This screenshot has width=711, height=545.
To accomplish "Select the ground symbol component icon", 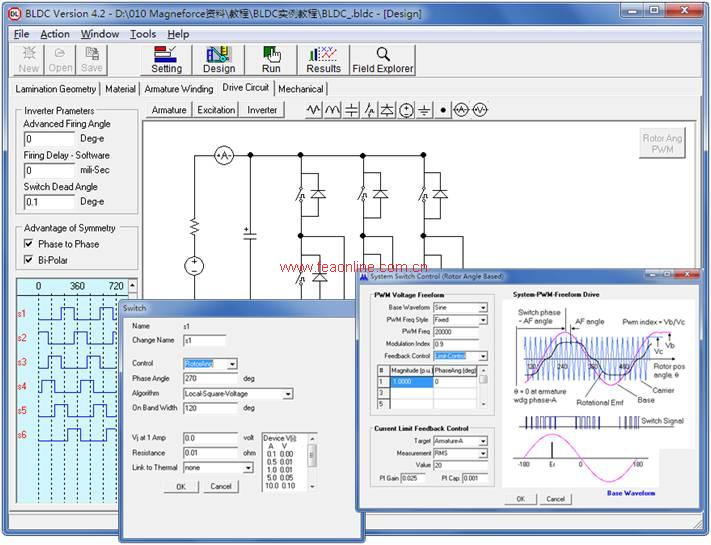I will (x=423, y=110).
